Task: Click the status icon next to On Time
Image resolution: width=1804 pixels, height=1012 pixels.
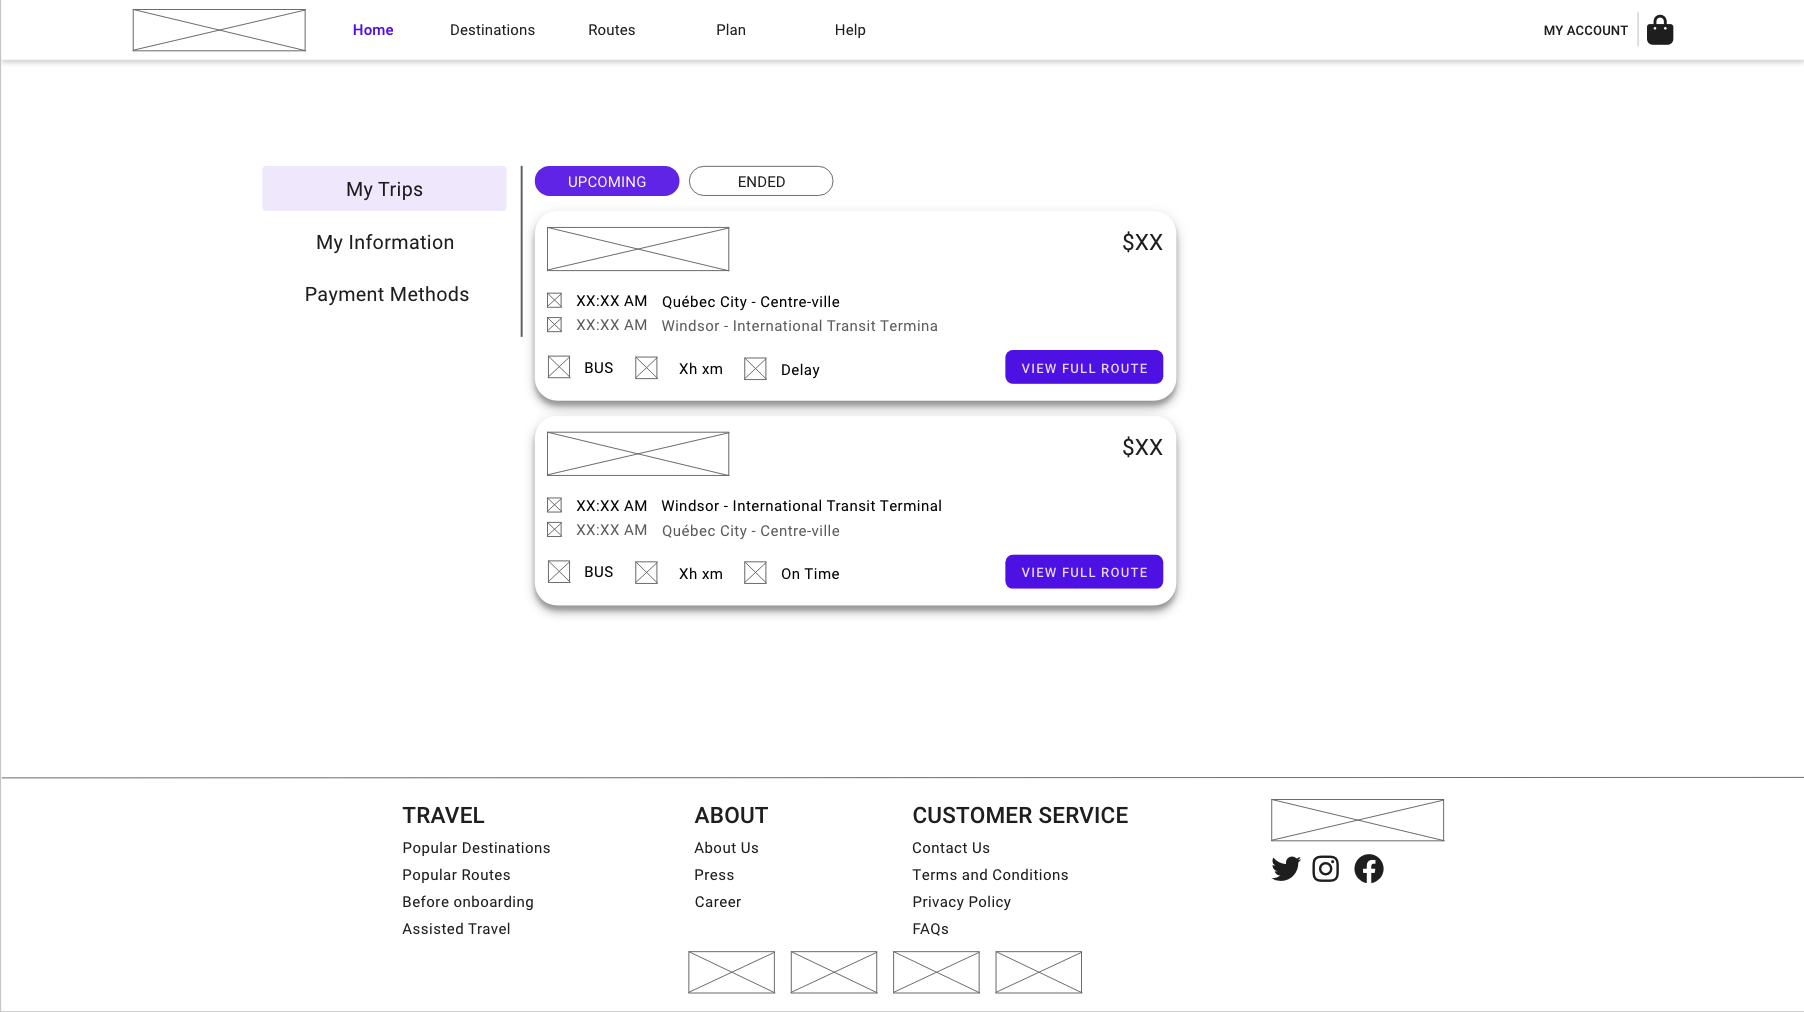Action: point(755,572)
